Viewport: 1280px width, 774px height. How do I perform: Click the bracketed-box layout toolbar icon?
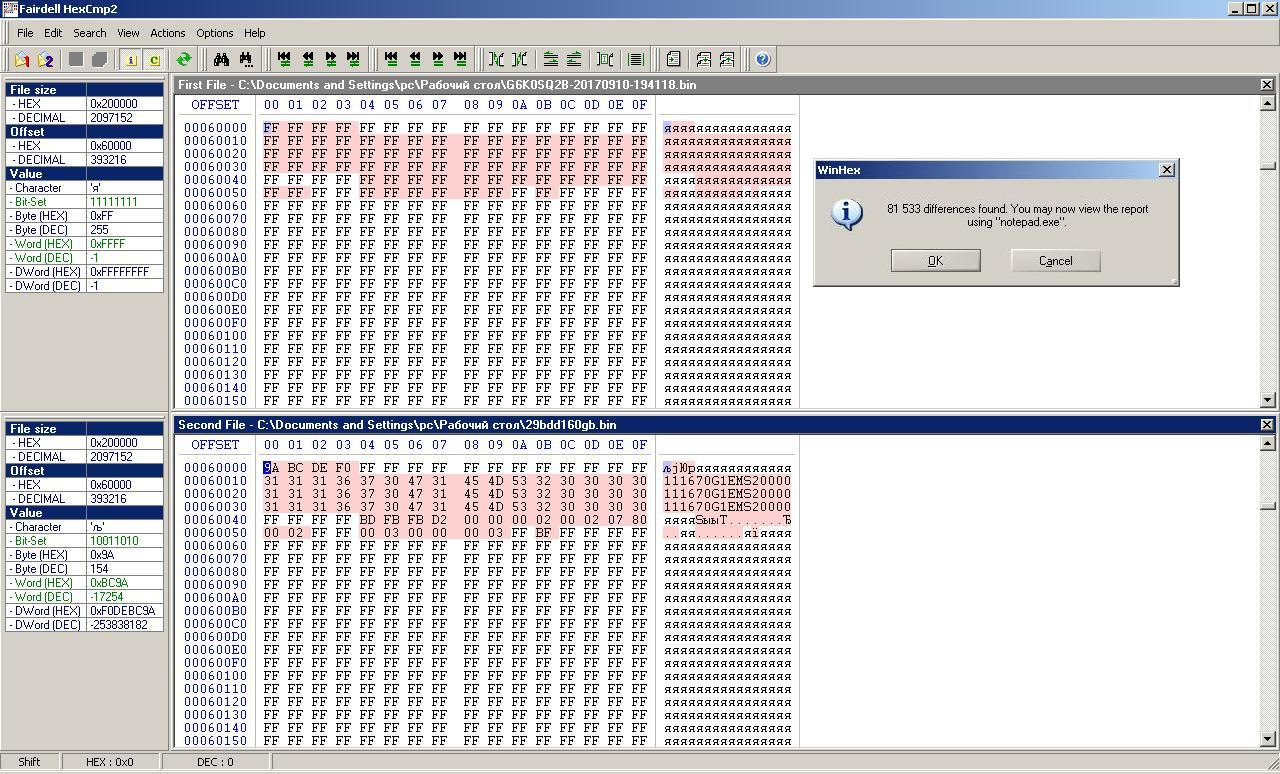coord(605,60)
